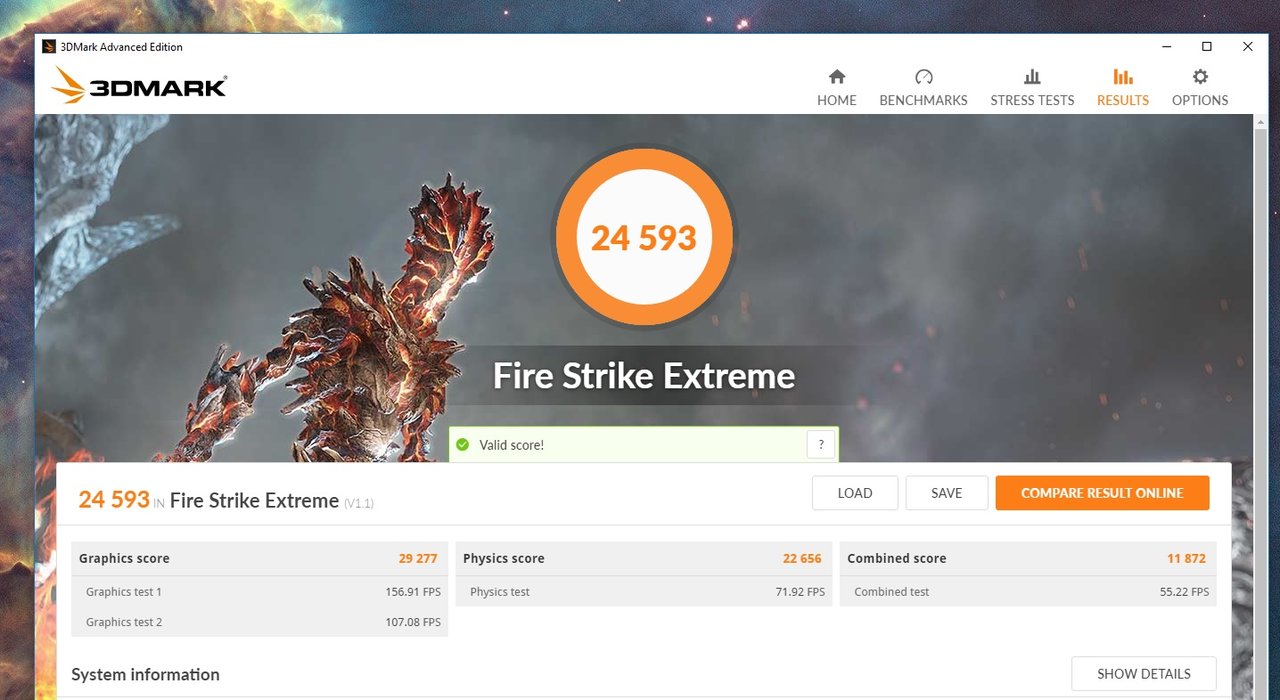Click the 29 277 graphics score value
The image size is (1280, 700).
pos(418,559)
